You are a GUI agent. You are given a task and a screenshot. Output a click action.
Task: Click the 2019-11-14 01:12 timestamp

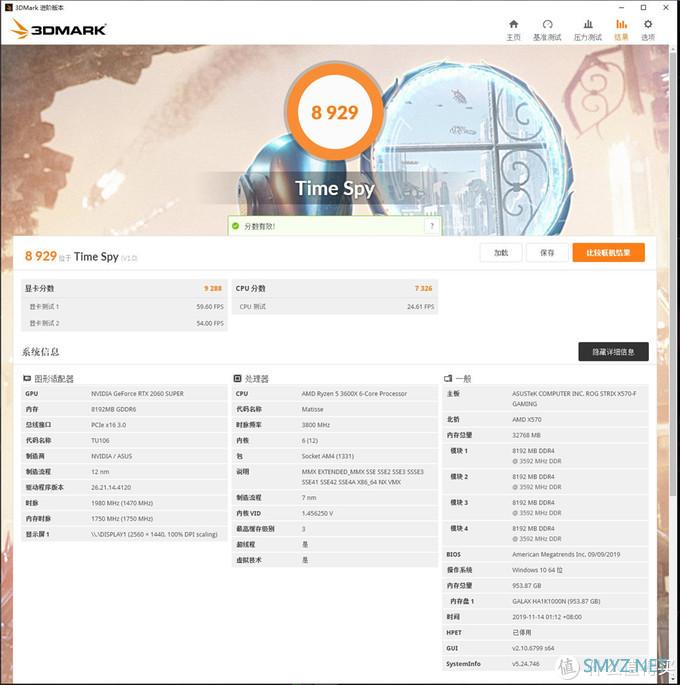pyautogui.click(x=547, y=617)
